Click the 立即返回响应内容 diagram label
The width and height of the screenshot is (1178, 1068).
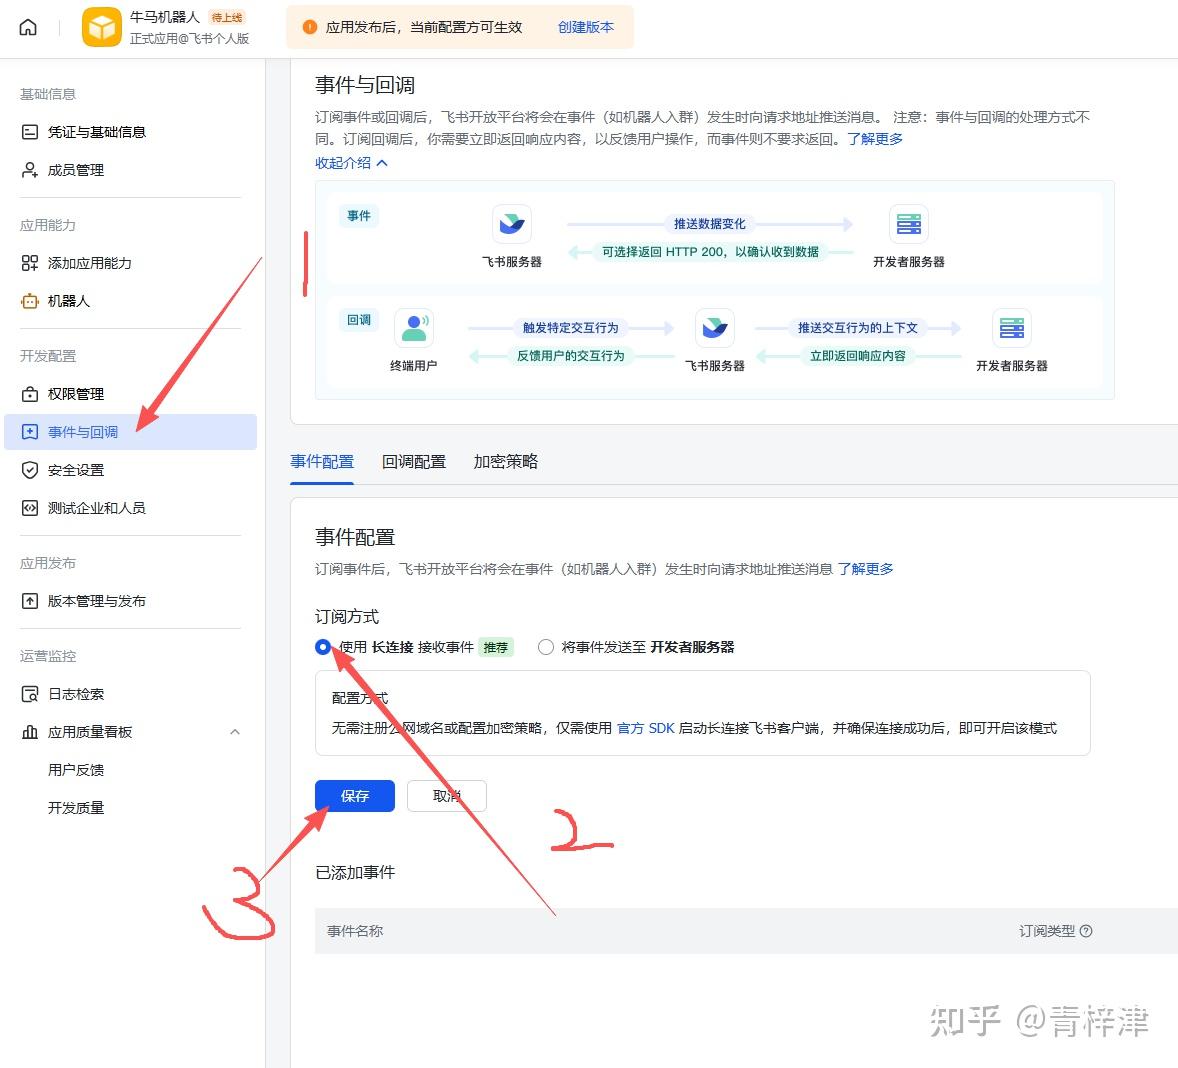coord(857,356)
